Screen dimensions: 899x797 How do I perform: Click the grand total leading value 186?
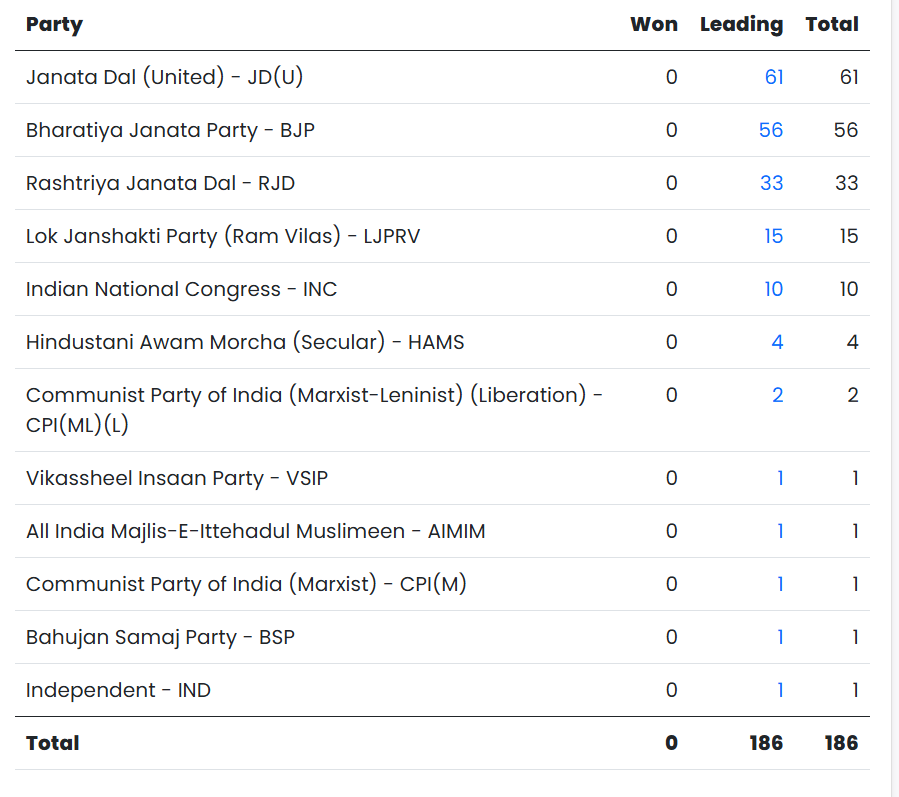pyautogui.click(x=764, y=743)
